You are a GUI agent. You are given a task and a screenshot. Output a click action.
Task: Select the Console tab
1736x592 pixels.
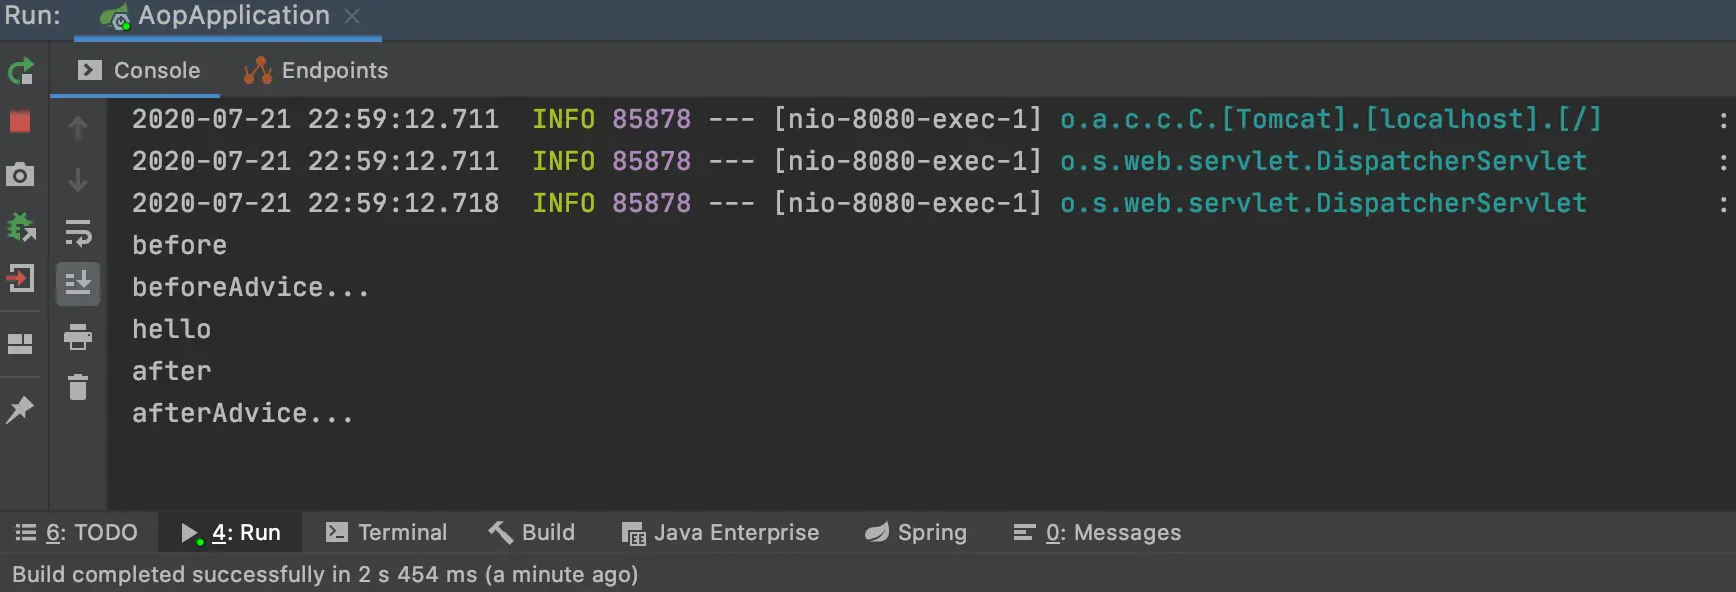coord(139,71)
